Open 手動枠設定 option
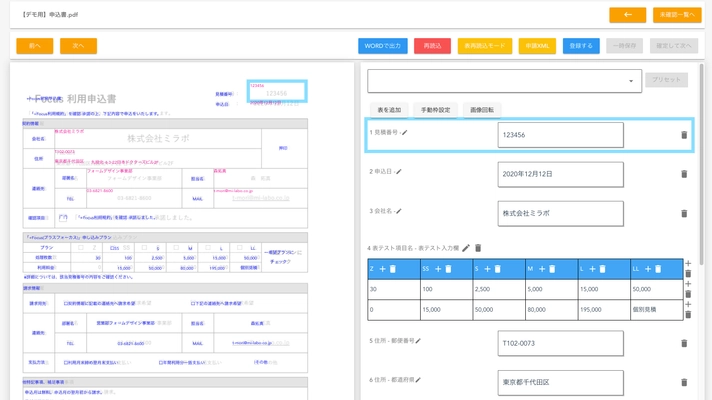 tap(436, 110)
